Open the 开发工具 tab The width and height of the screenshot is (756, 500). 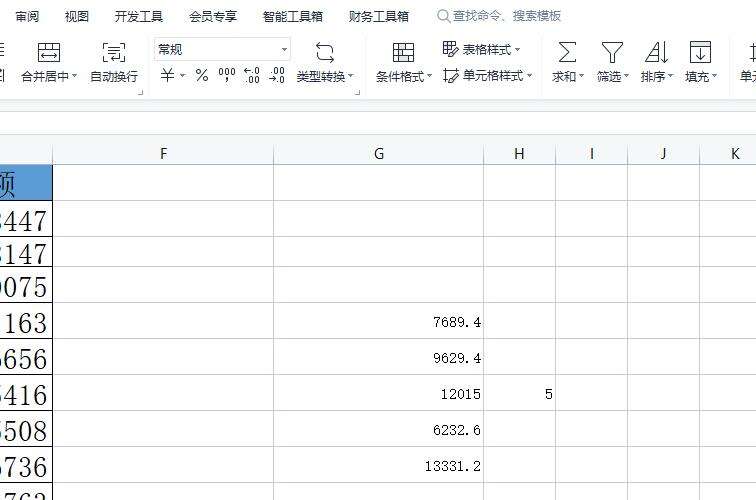click(x=139, y=16)
